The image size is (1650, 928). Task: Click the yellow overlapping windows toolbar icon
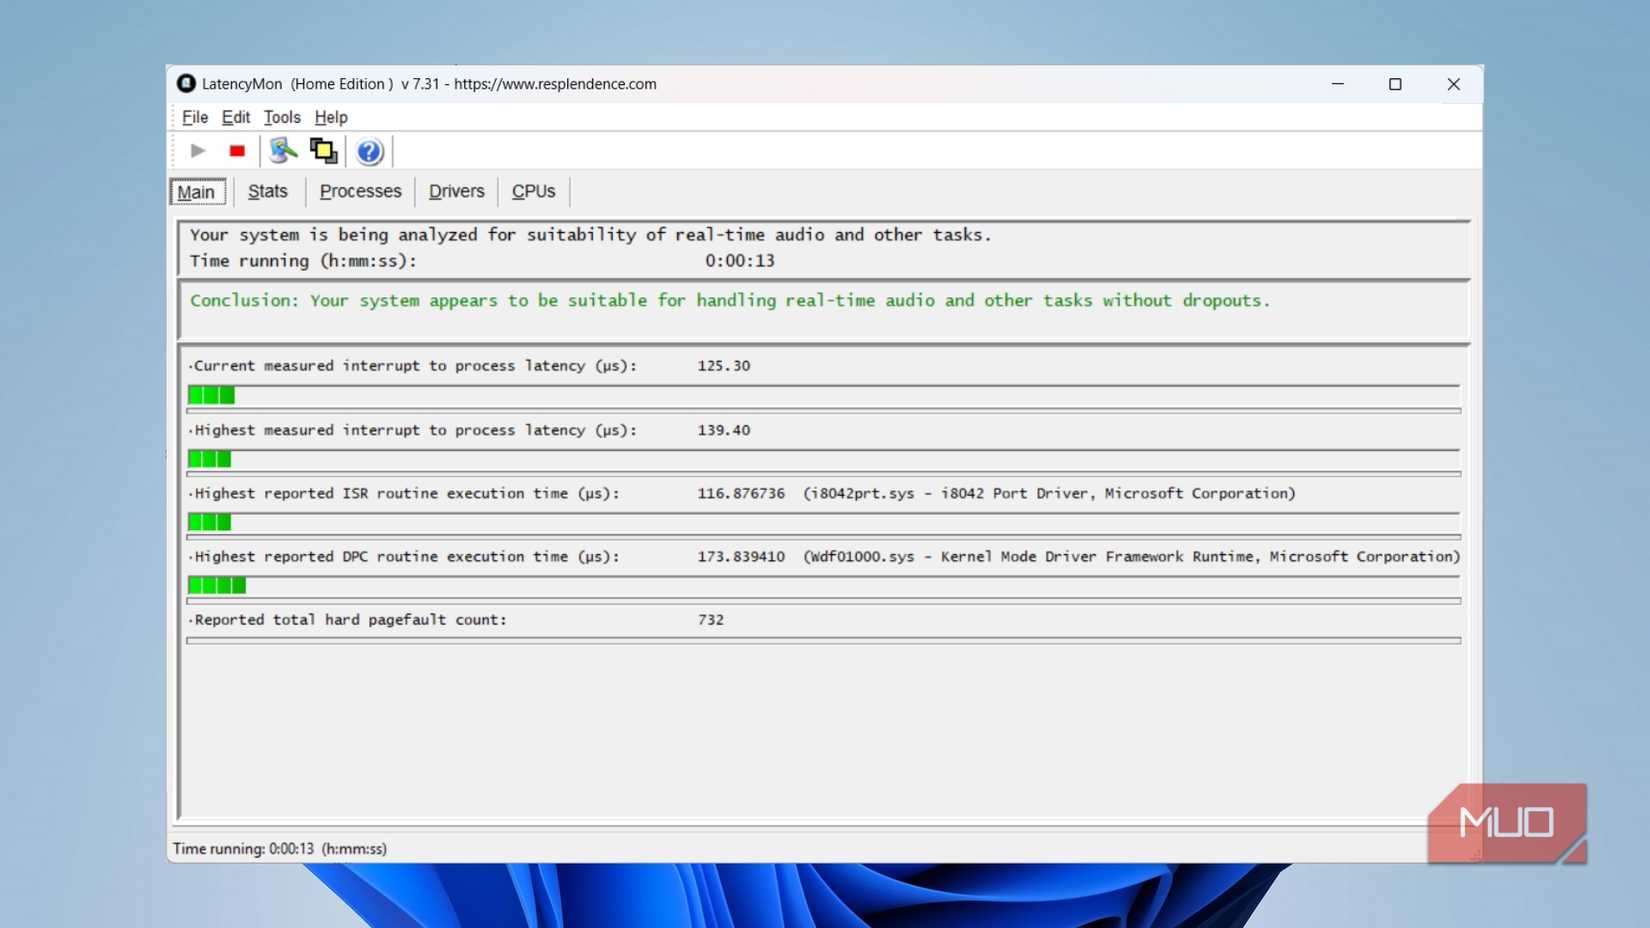coord(323,151)
